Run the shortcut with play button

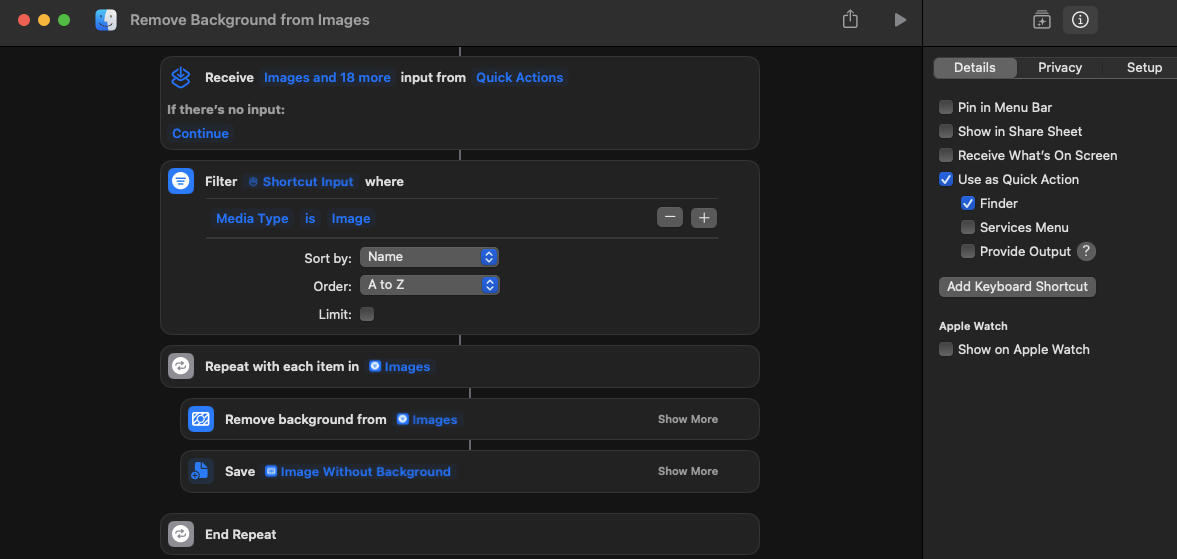pyautogui.click(x=900, y=20)
